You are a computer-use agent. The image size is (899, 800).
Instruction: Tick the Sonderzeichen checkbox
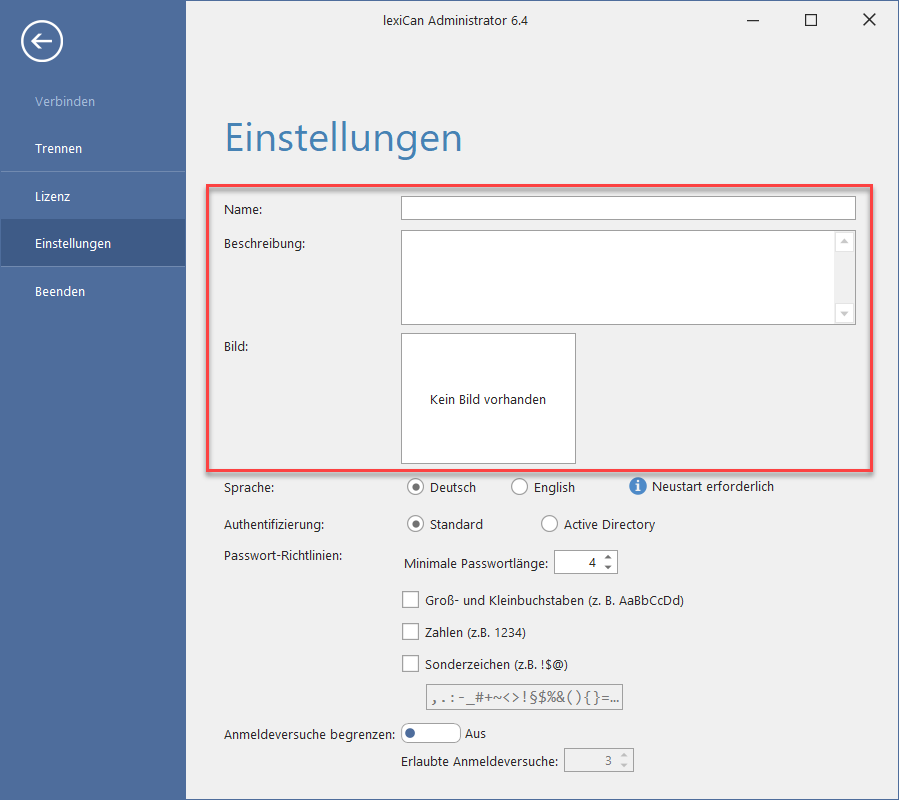coord(410,662)
